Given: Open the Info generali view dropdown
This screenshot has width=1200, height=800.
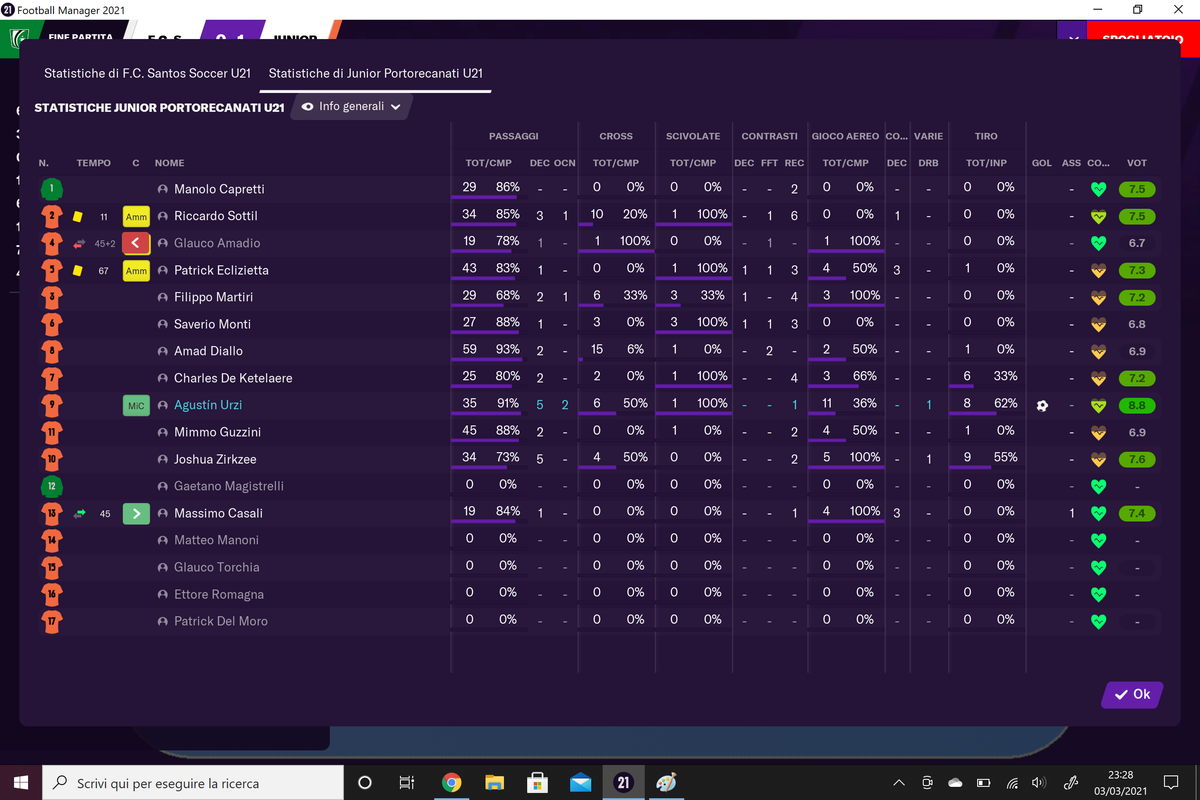Looking at the screenshot, I should click(351, 106).
